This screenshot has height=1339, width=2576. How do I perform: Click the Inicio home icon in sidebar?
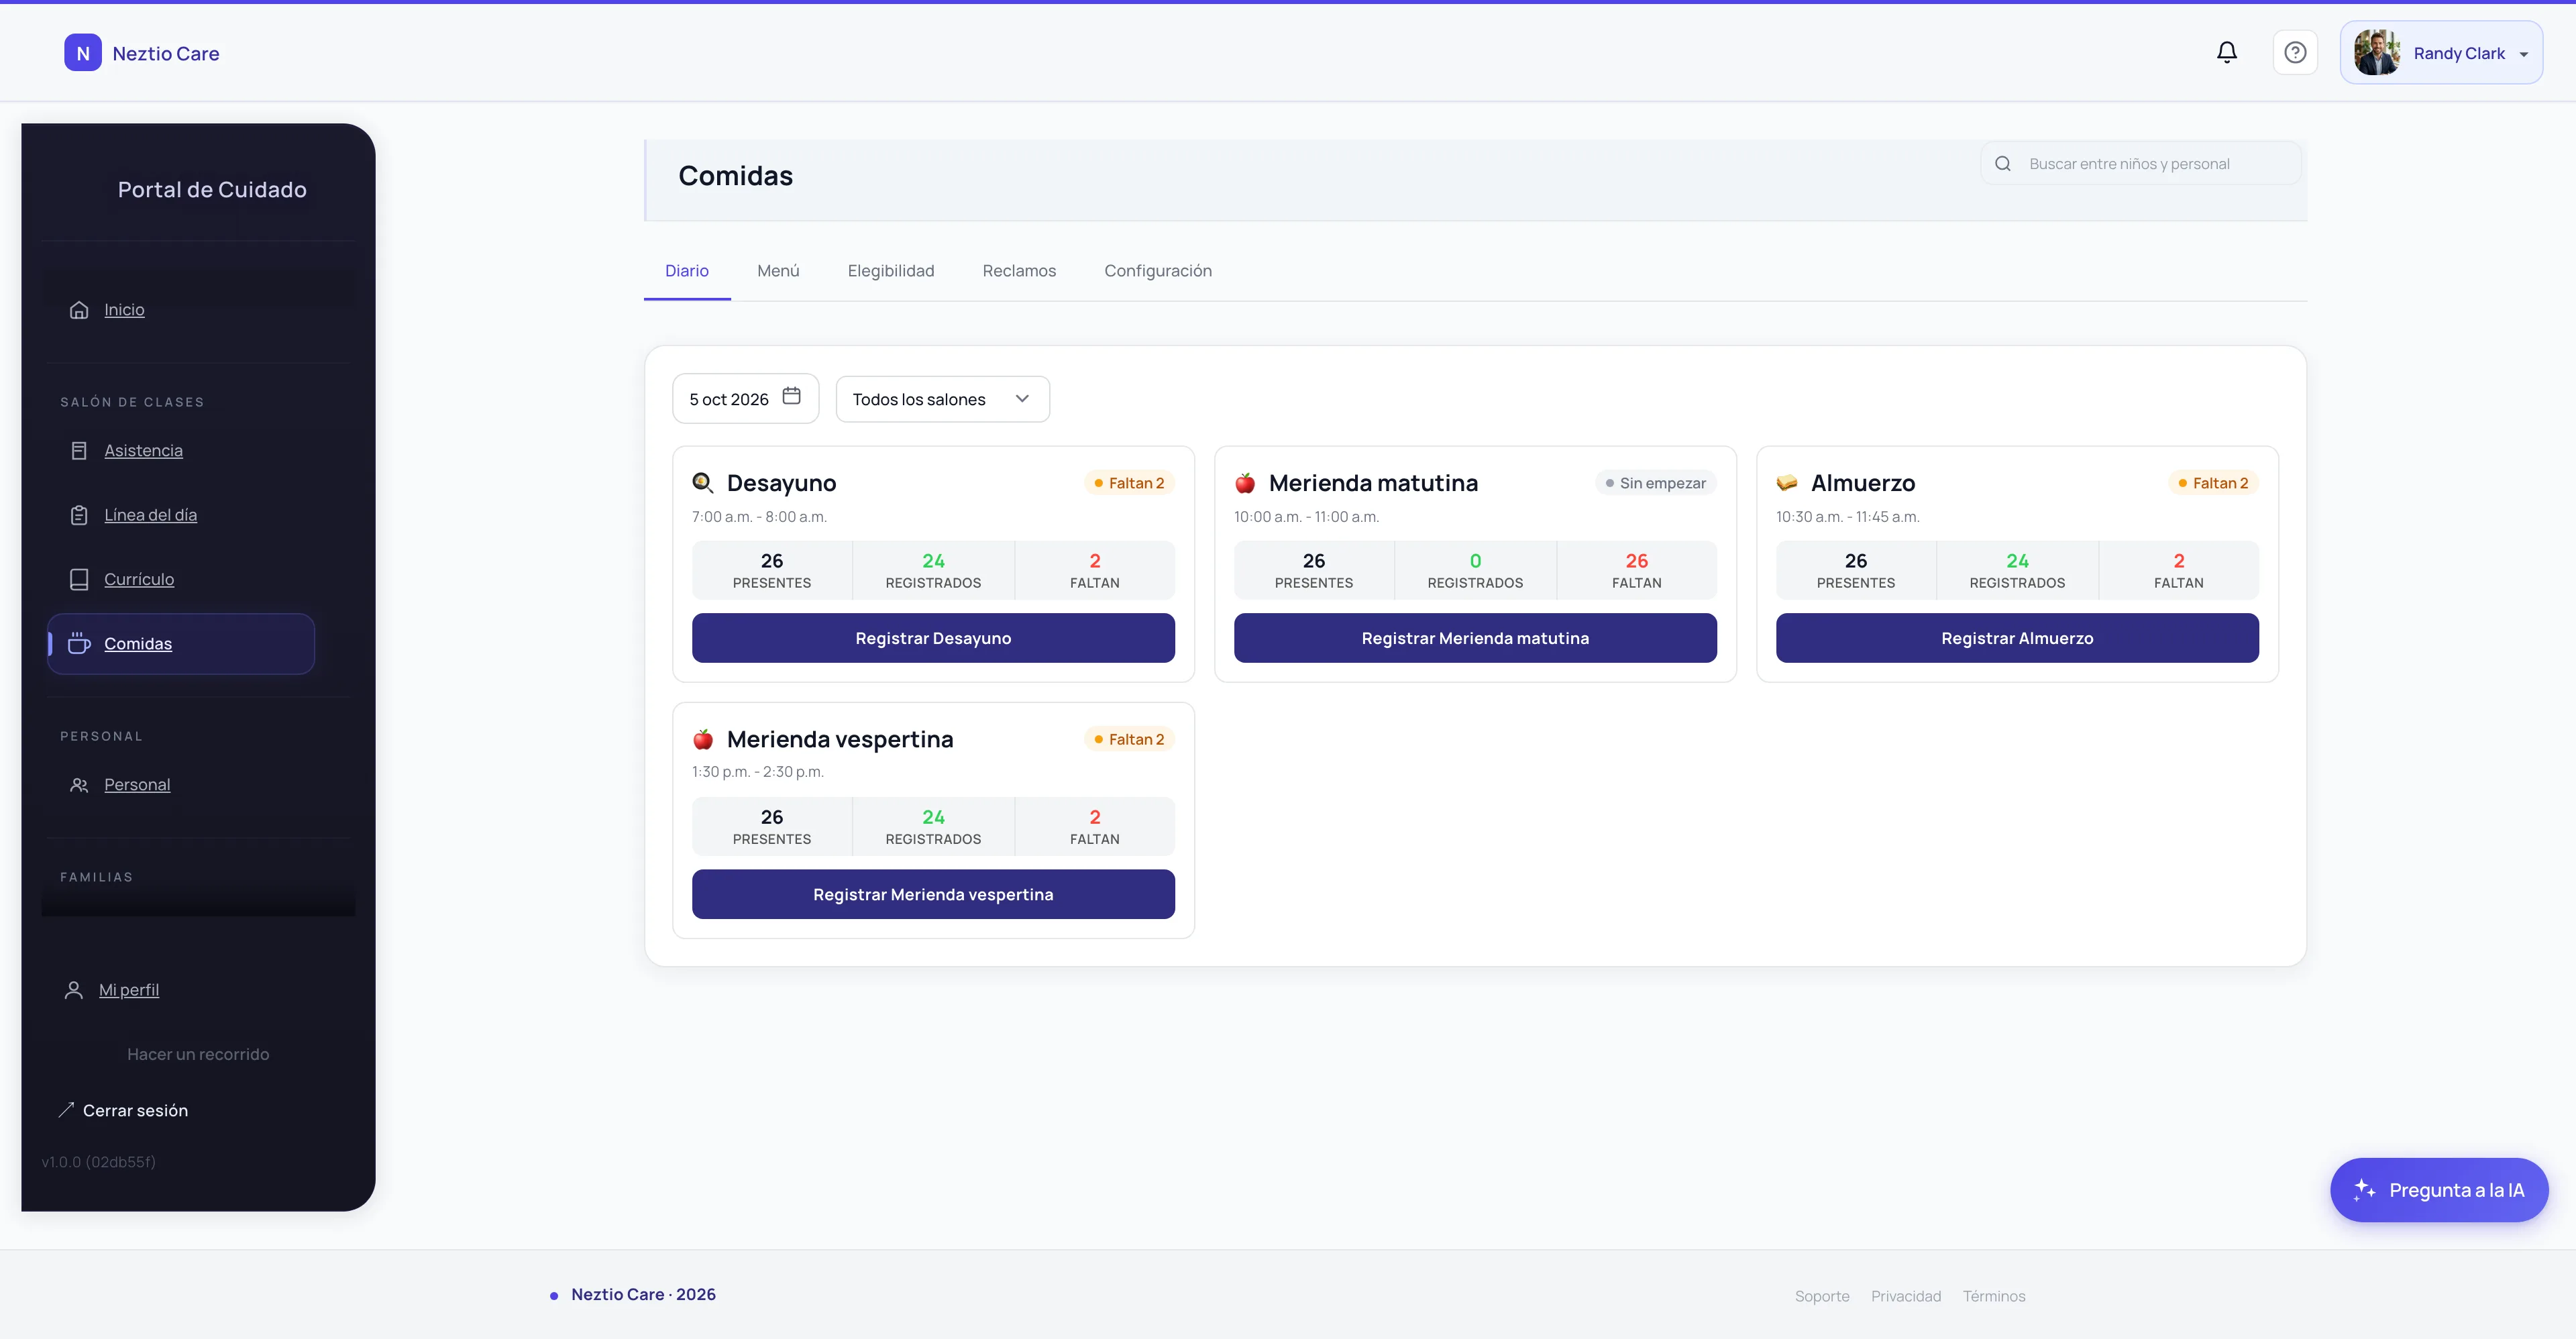click(x=79, y=310)
